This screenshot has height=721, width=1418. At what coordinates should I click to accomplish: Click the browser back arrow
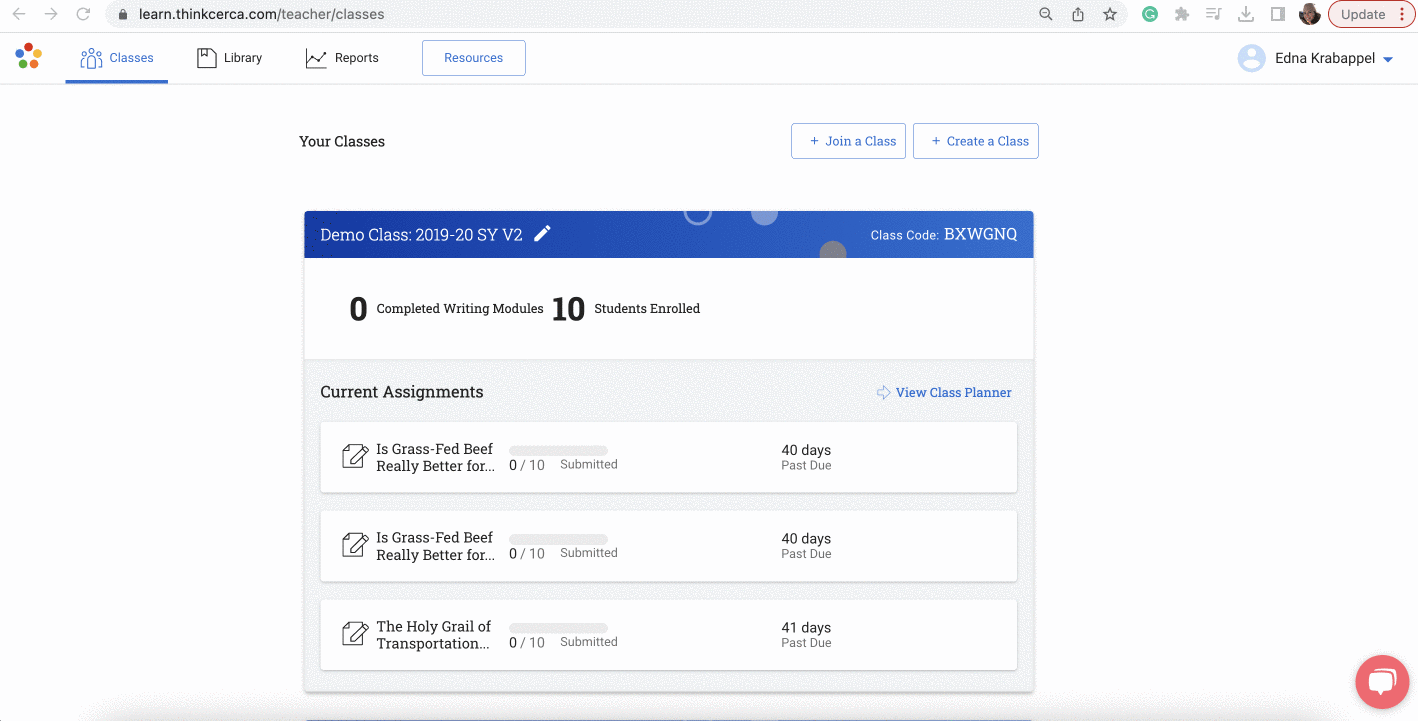point(18,14)
